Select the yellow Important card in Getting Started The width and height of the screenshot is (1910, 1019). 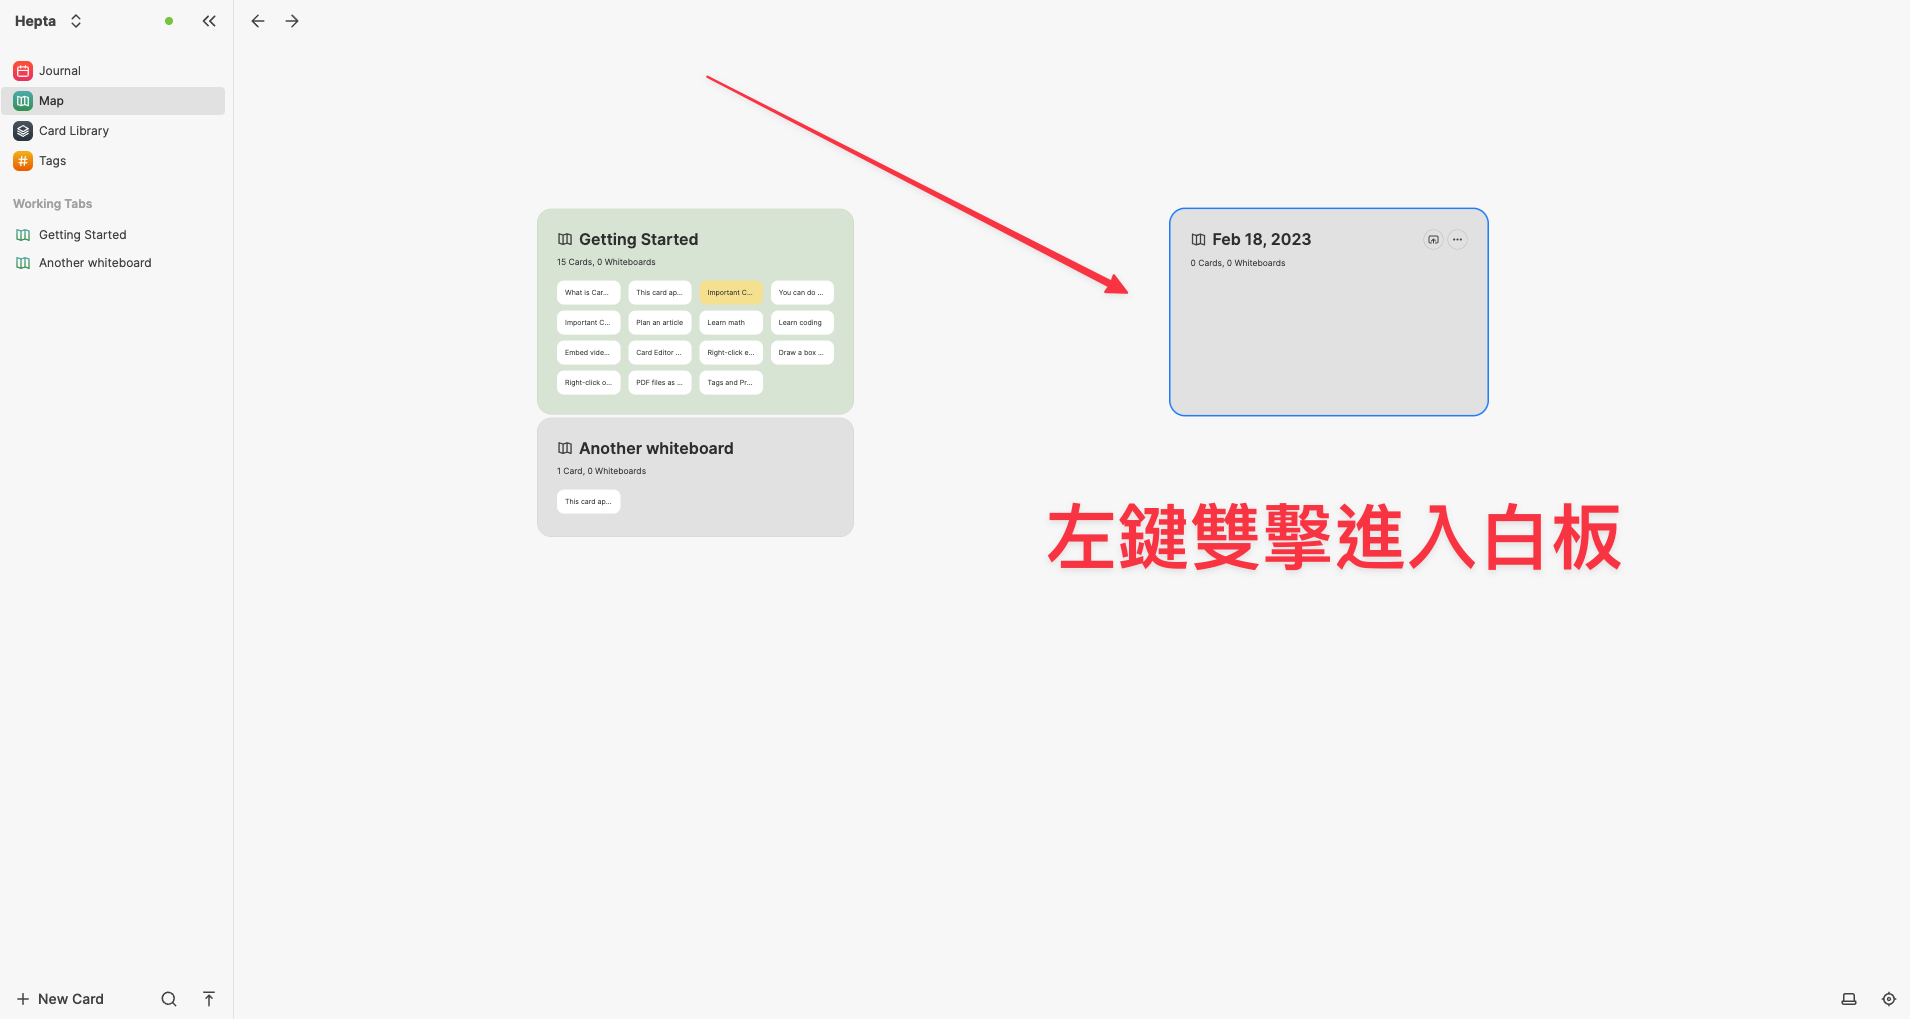(x=730, y=292)
